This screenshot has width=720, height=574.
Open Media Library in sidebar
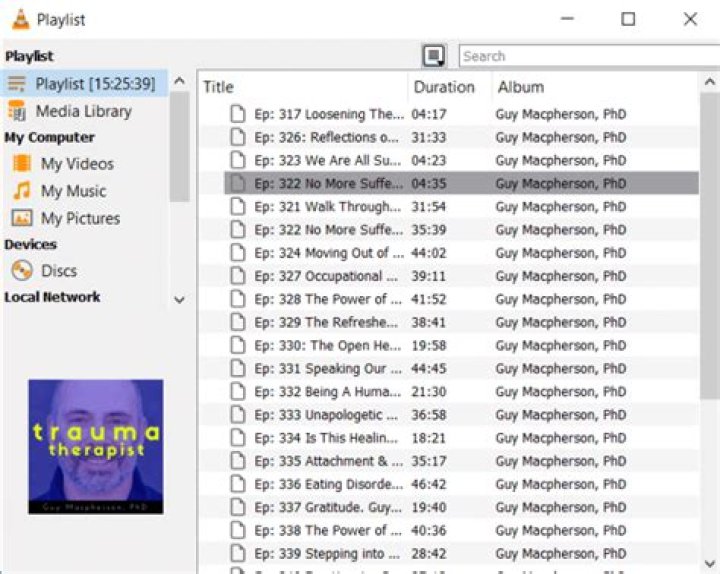[84, 111]
